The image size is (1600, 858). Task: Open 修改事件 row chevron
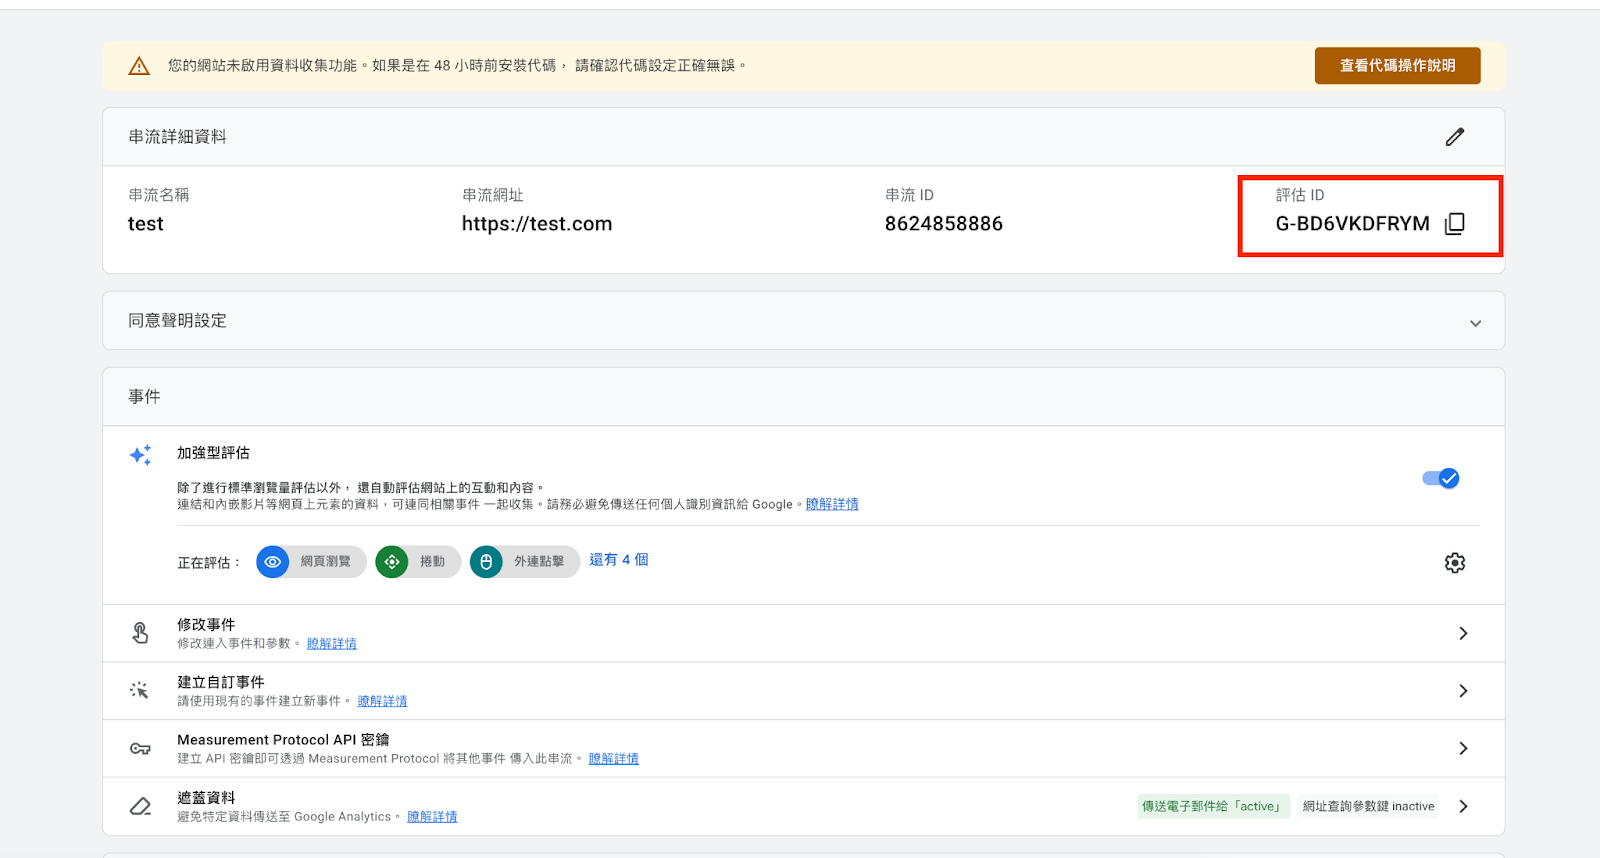click(x=1463, y=633)
